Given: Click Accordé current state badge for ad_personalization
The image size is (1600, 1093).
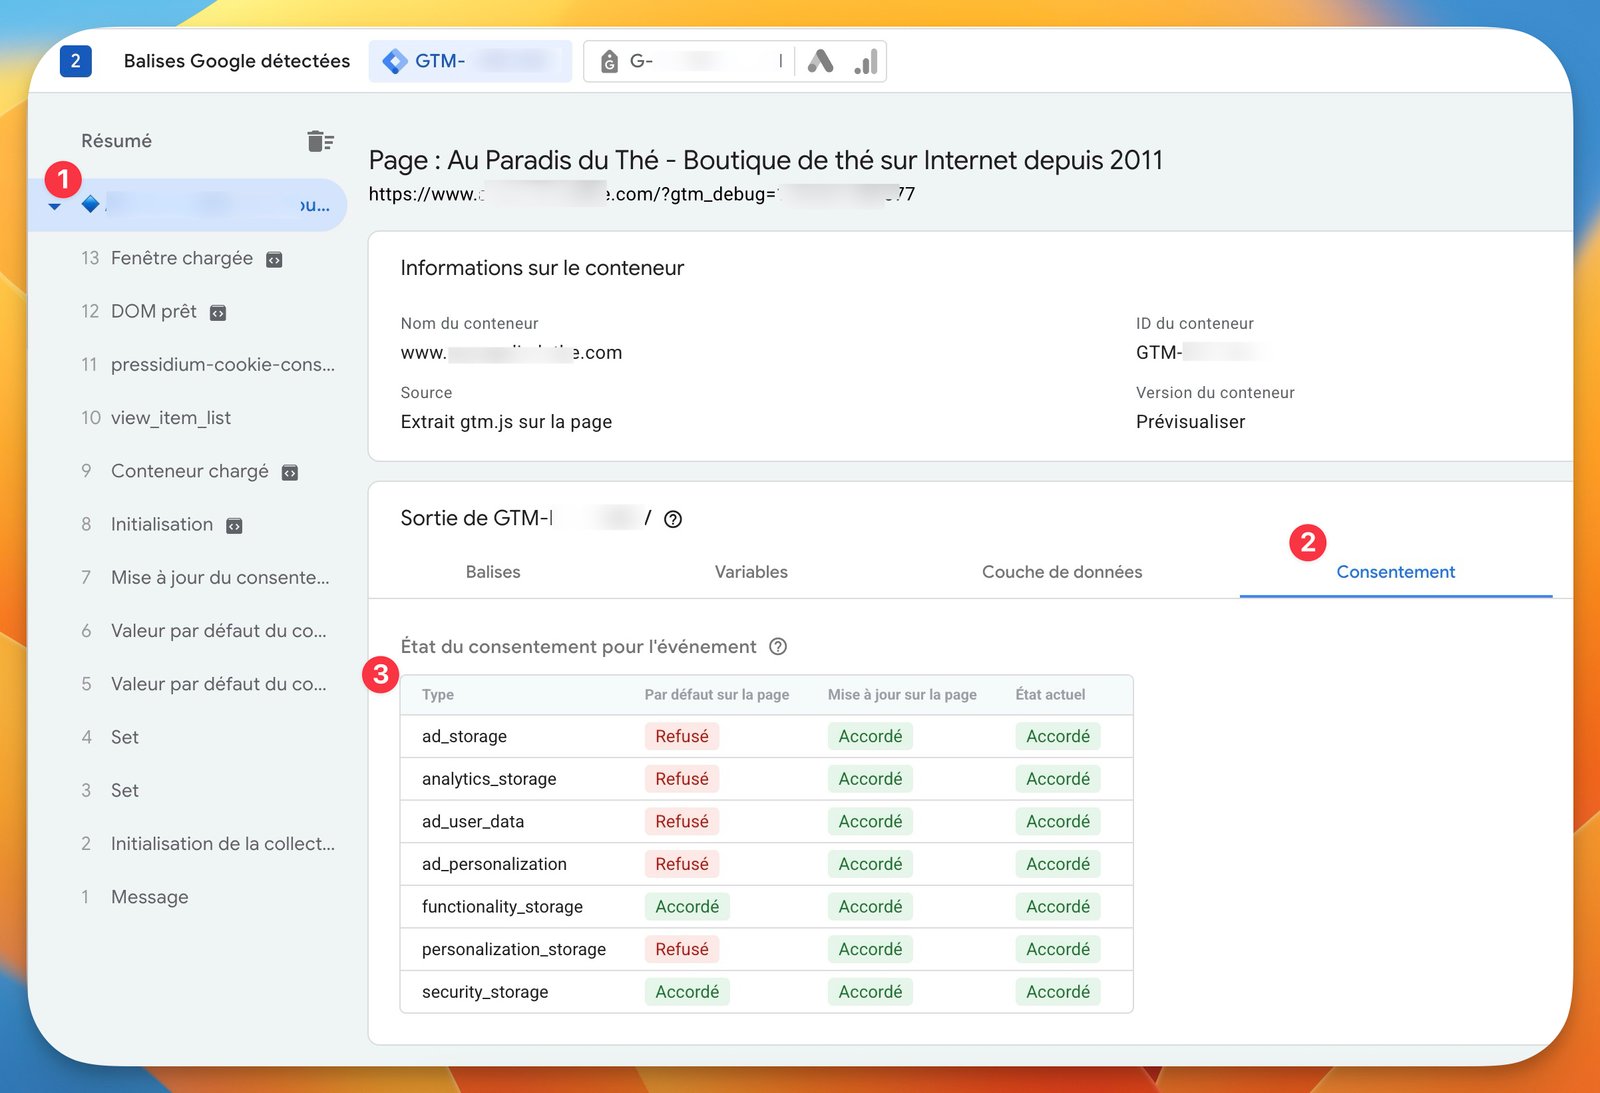Looking at the screenshot, I should click(1058, 864).
